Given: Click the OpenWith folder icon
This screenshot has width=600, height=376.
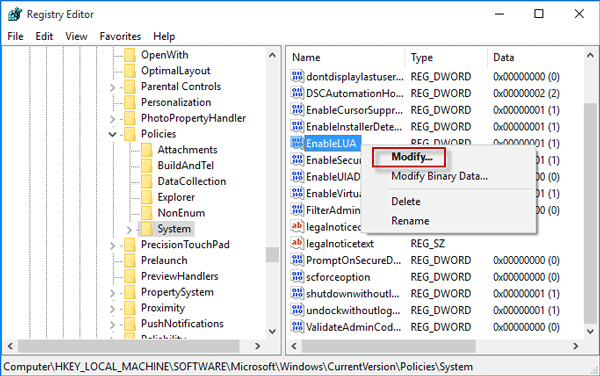Looking at the screenshot, I should 130,55.
